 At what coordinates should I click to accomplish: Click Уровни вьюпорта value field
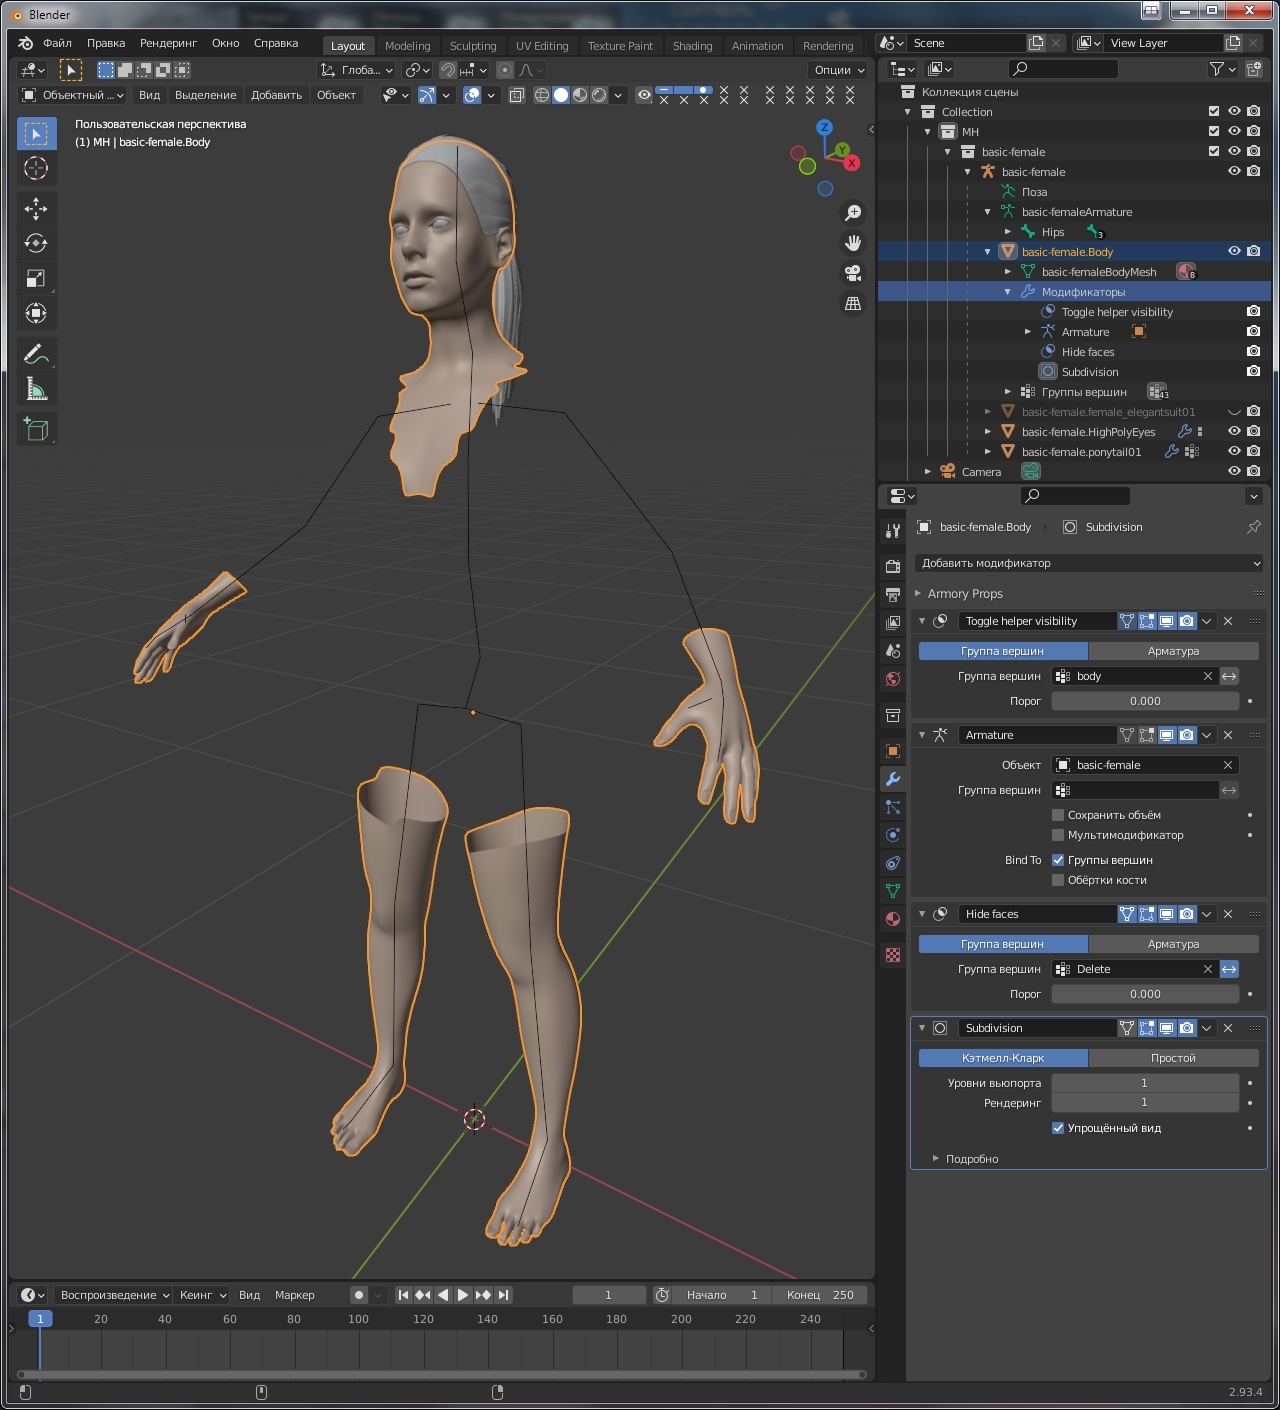pyautogui.click(x=1145, y=1083)
